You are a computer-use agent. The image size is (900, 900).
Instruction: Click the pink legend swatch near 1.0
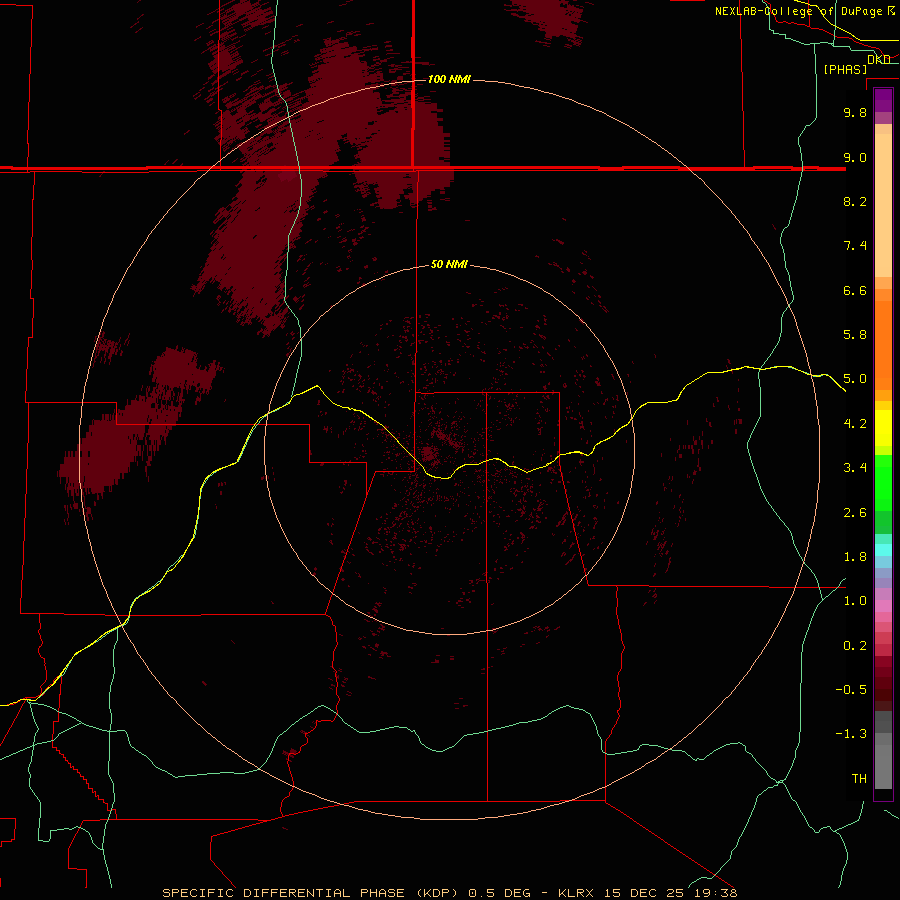(x=883, y=606)
